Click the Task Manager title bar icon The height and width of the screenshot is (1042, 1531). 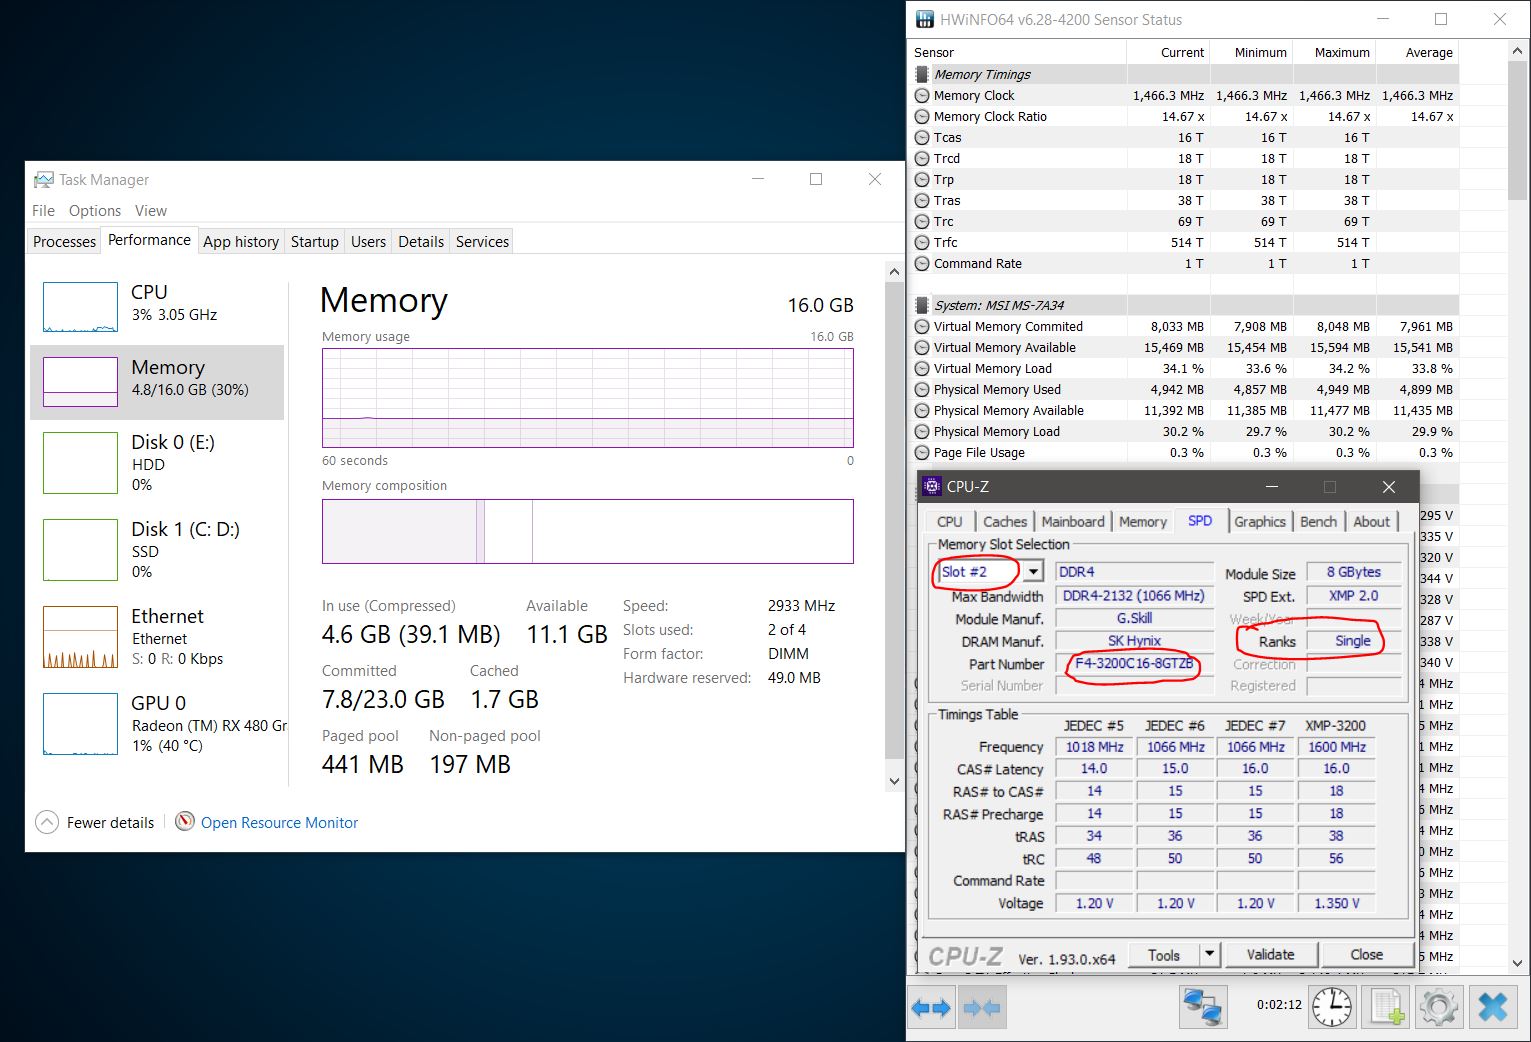click(x=43, y=179)
